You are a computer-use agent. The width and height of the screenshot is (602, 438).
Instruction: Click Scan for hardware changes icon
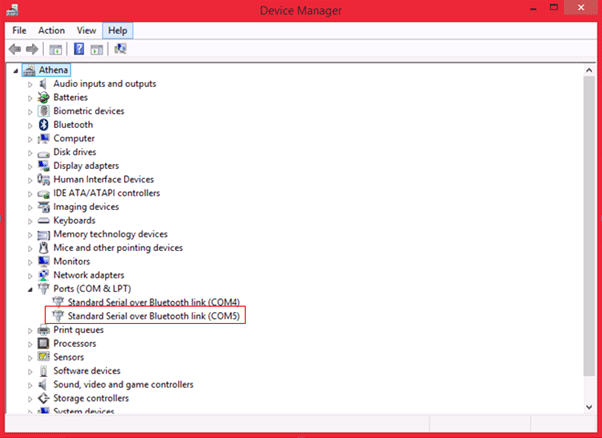120,49
